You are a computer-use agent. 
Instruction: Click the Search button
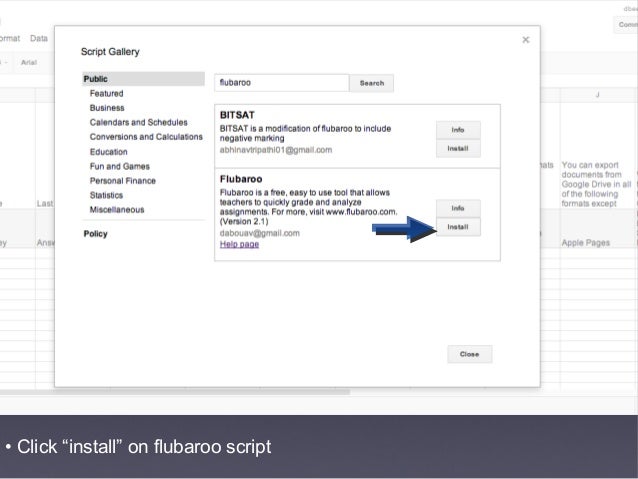371,83
